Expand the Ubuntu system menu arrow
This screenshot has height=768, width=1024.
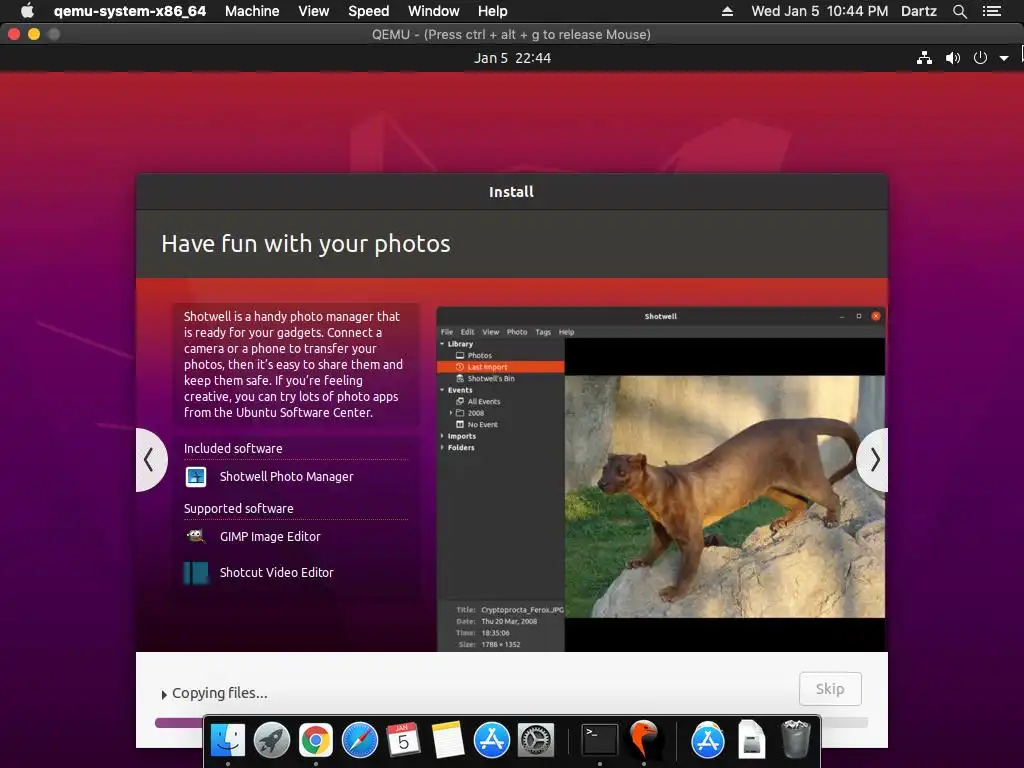point(1004,58)
